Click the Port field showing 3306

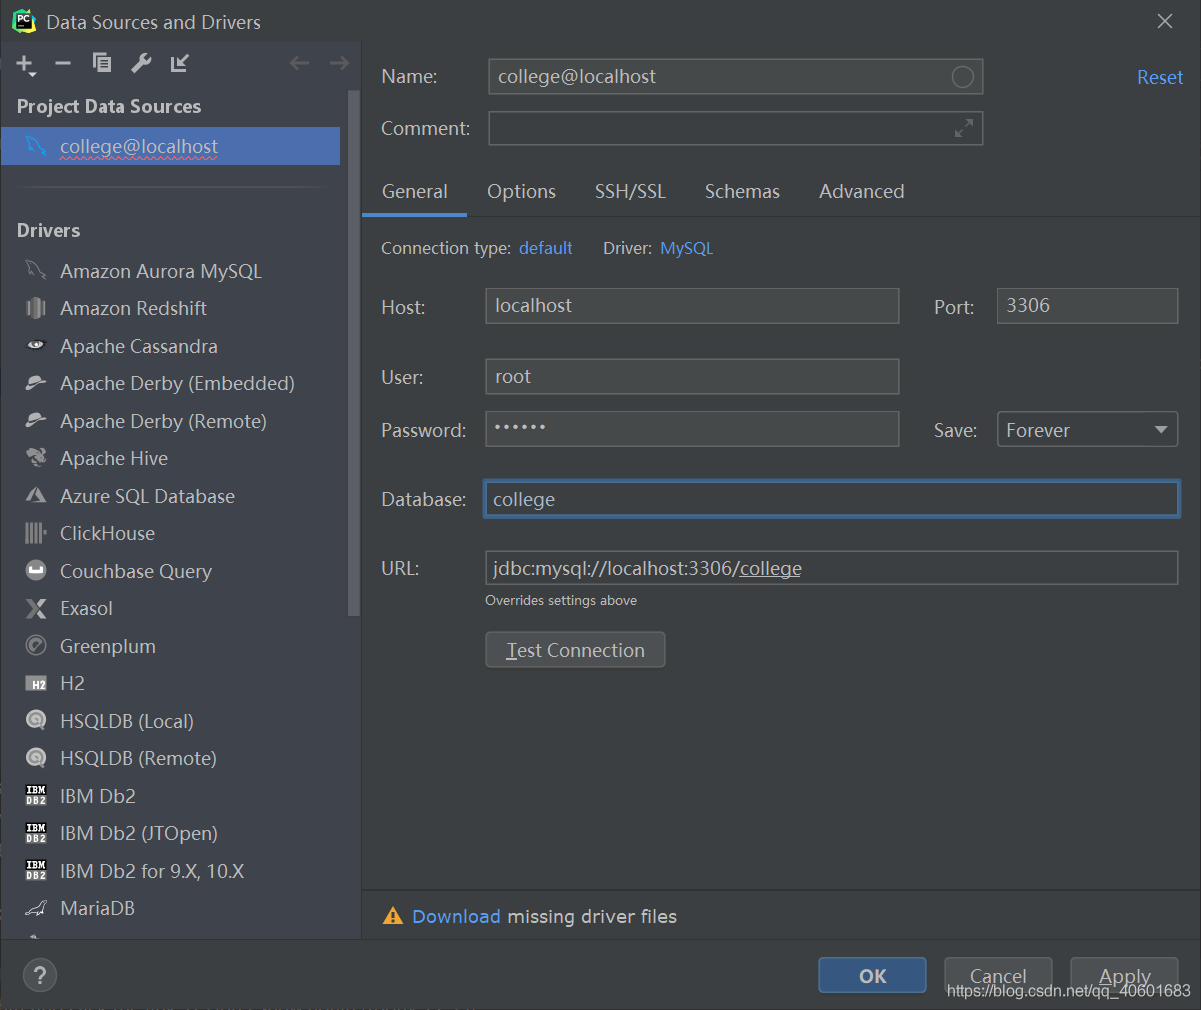click(1087, 306)
